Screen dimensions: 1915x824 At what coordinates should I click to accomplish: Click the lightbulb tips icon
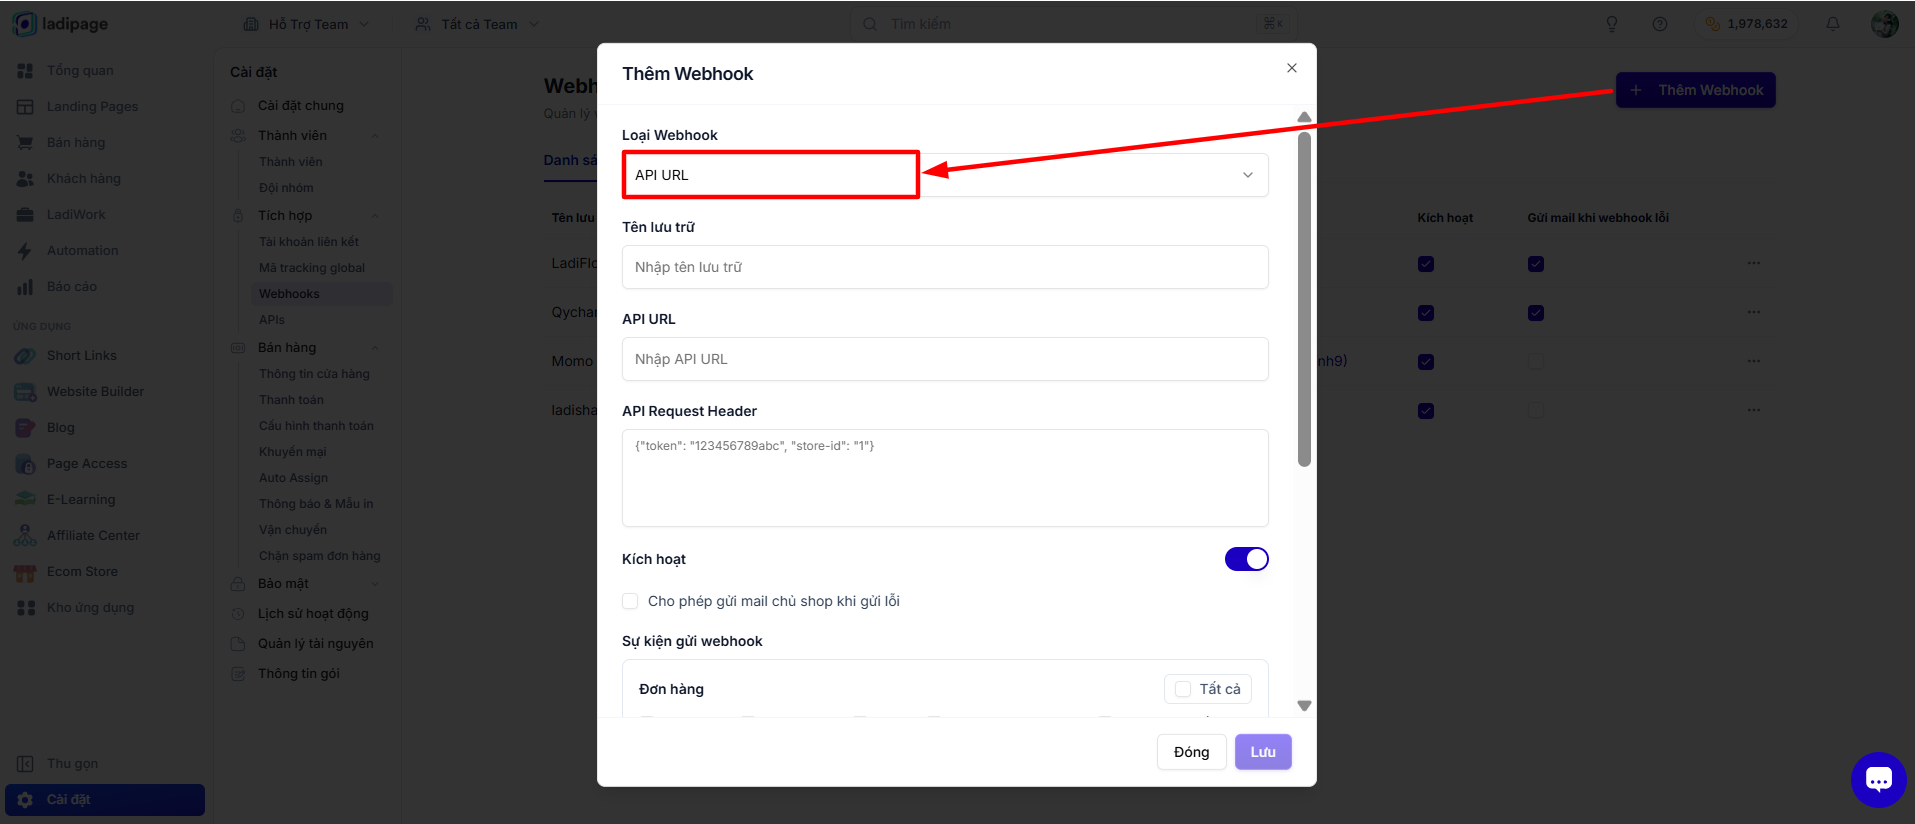point(1612,24)
